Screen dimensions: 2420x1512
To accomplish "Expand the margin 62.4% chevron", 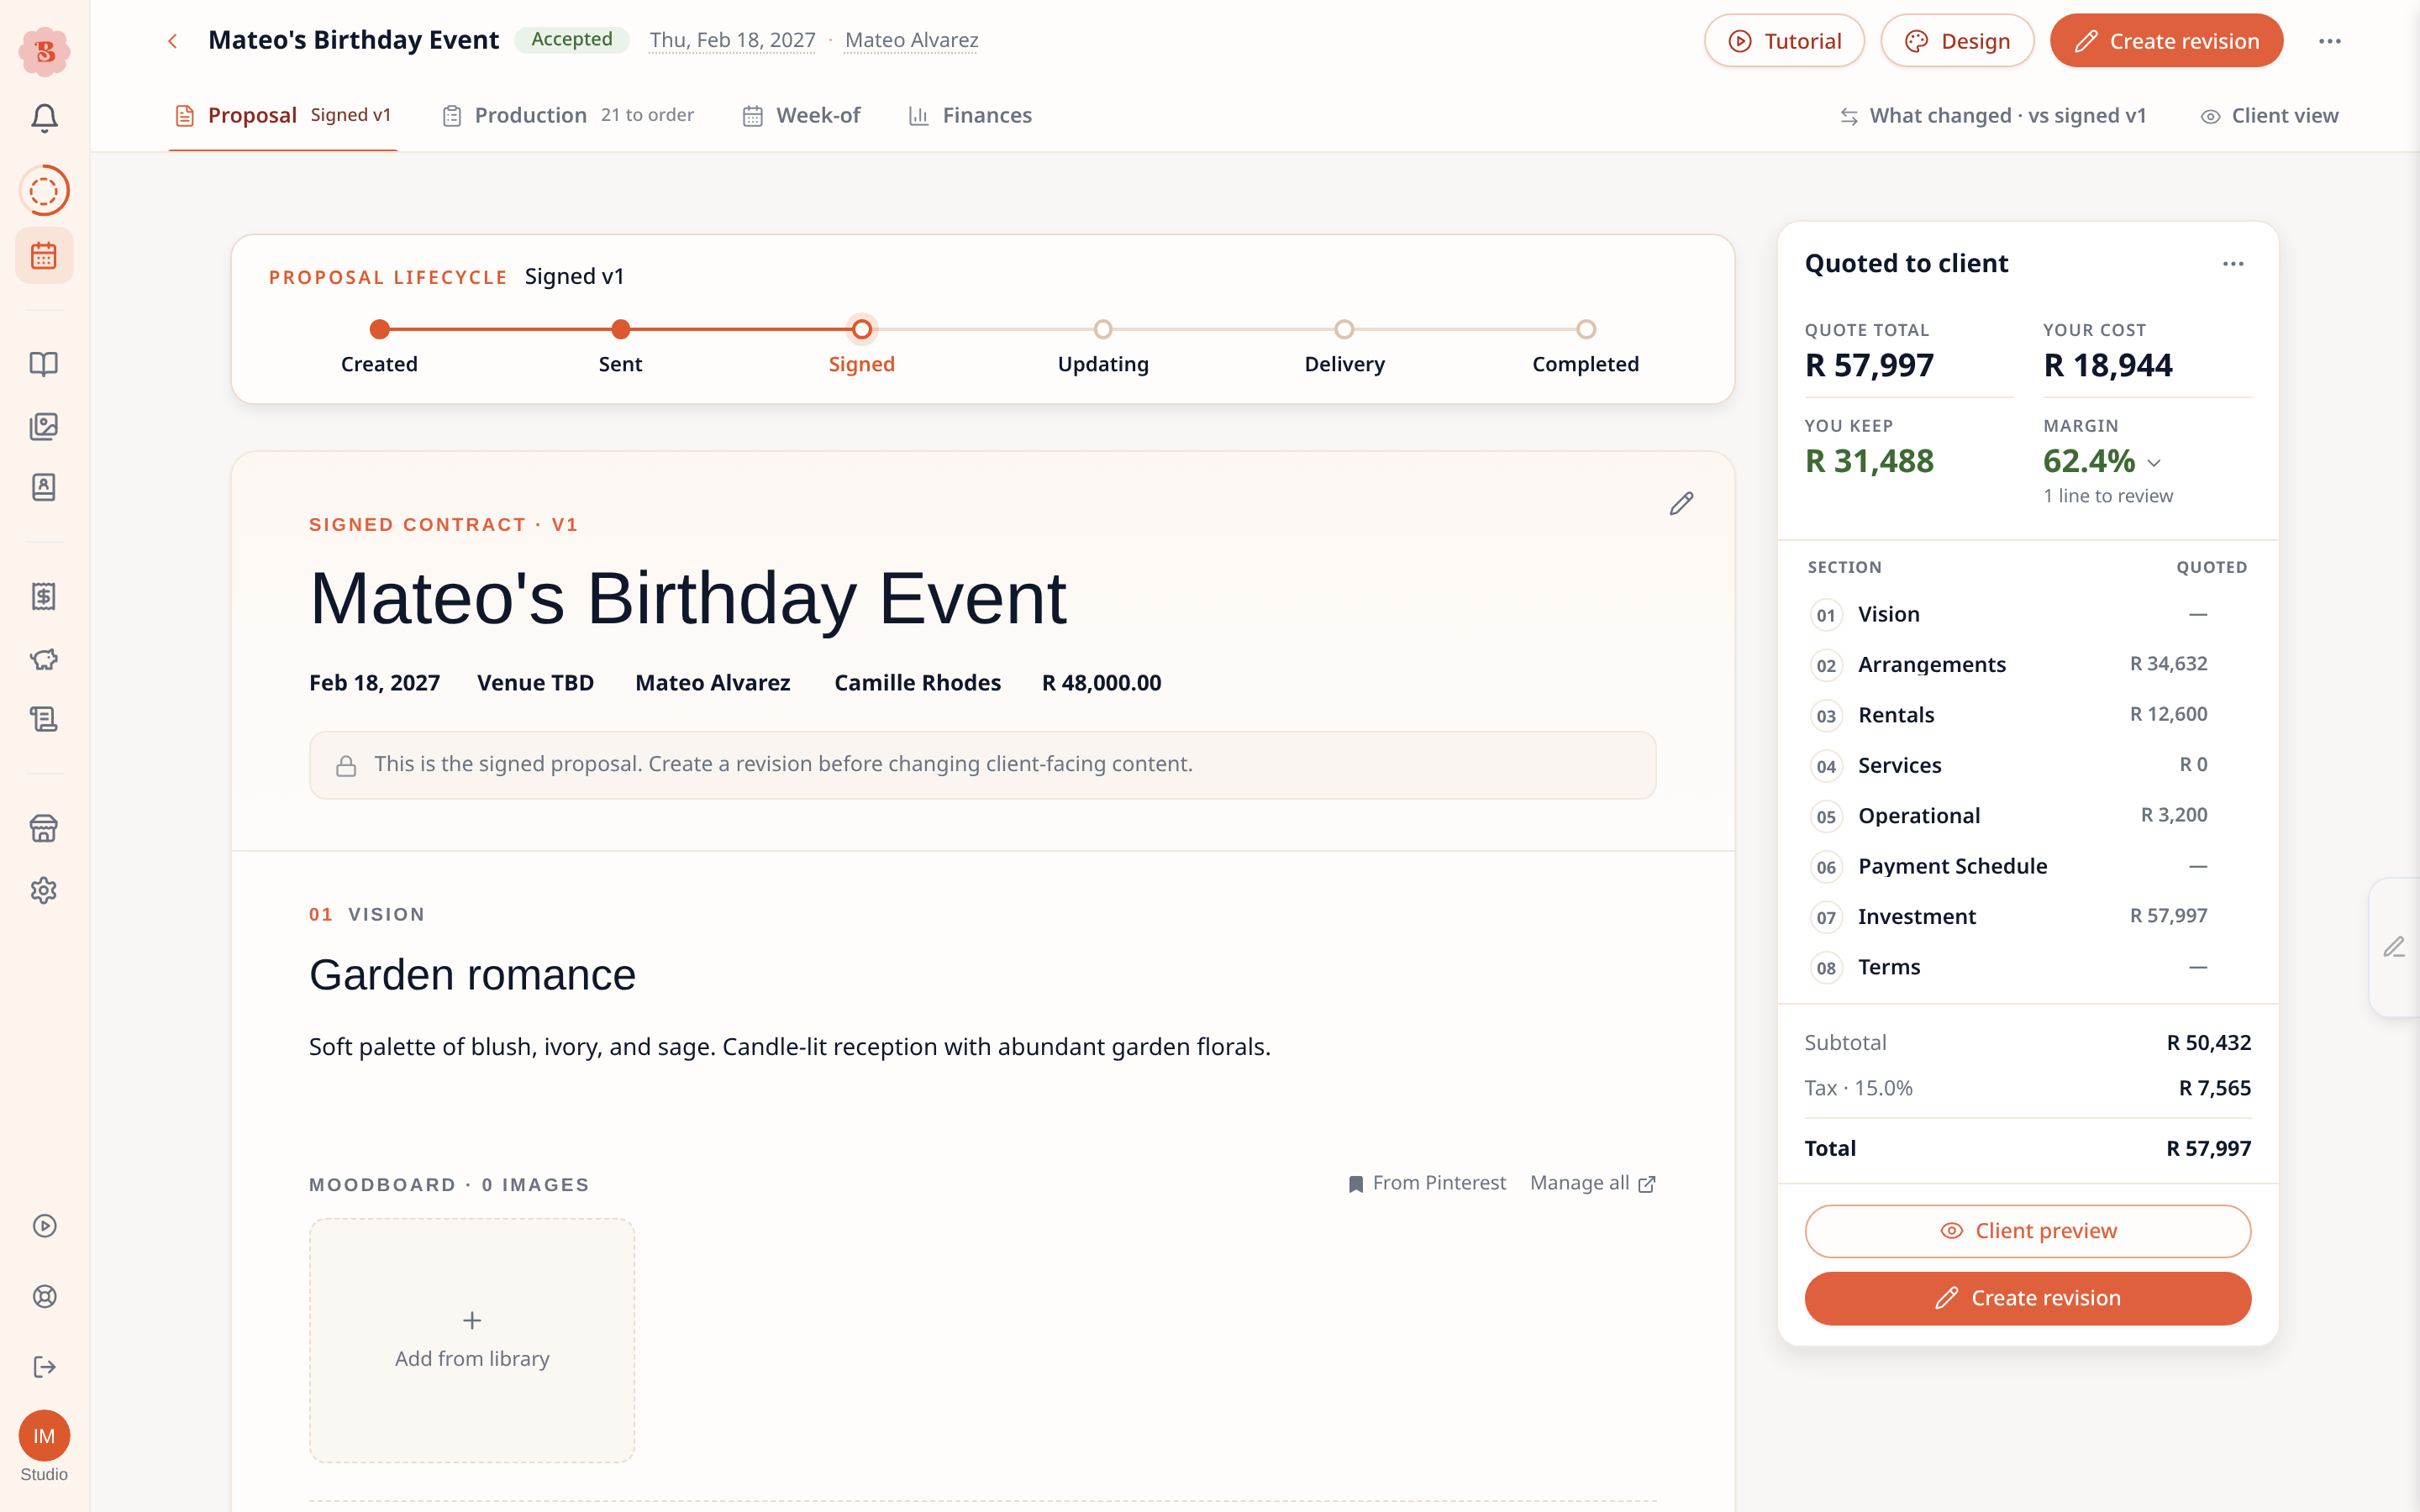I will point(2154,463).
